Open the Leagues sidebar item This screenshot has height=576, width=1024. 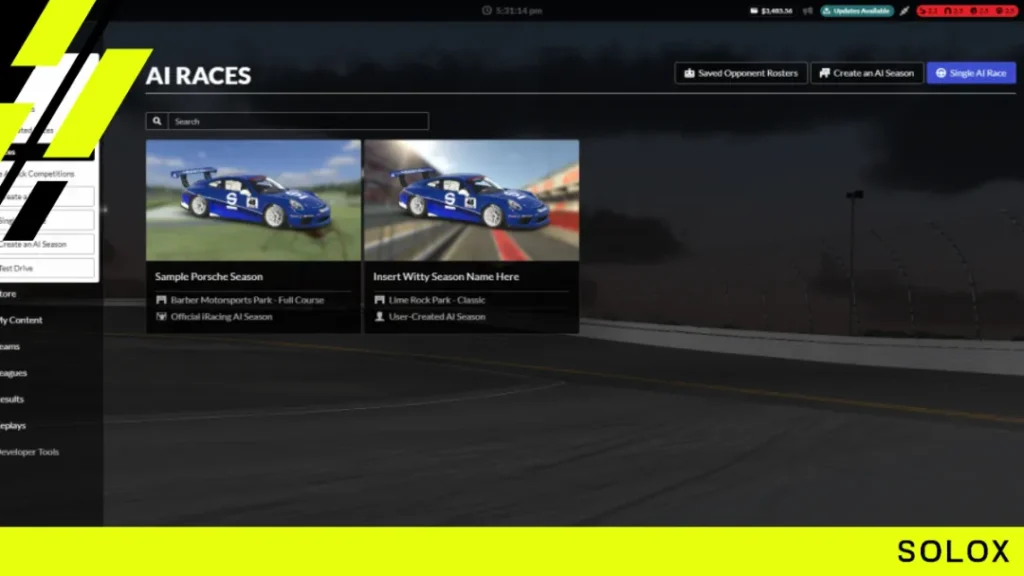tap(13, 373)
